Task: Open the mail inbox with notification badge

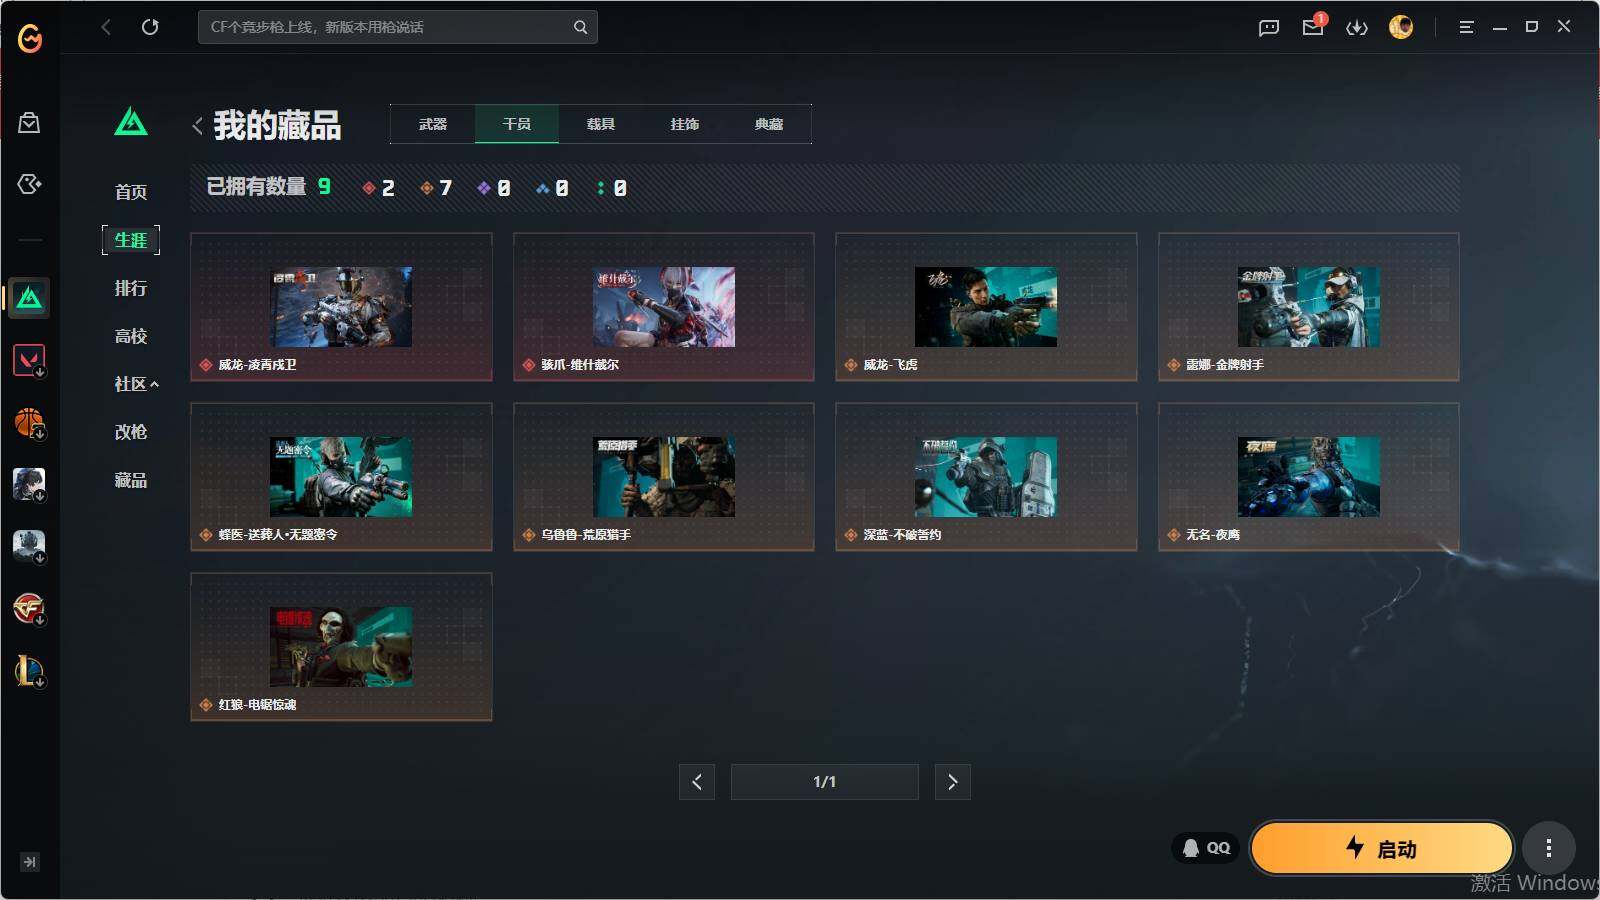Action: [x=1314, y=25]
